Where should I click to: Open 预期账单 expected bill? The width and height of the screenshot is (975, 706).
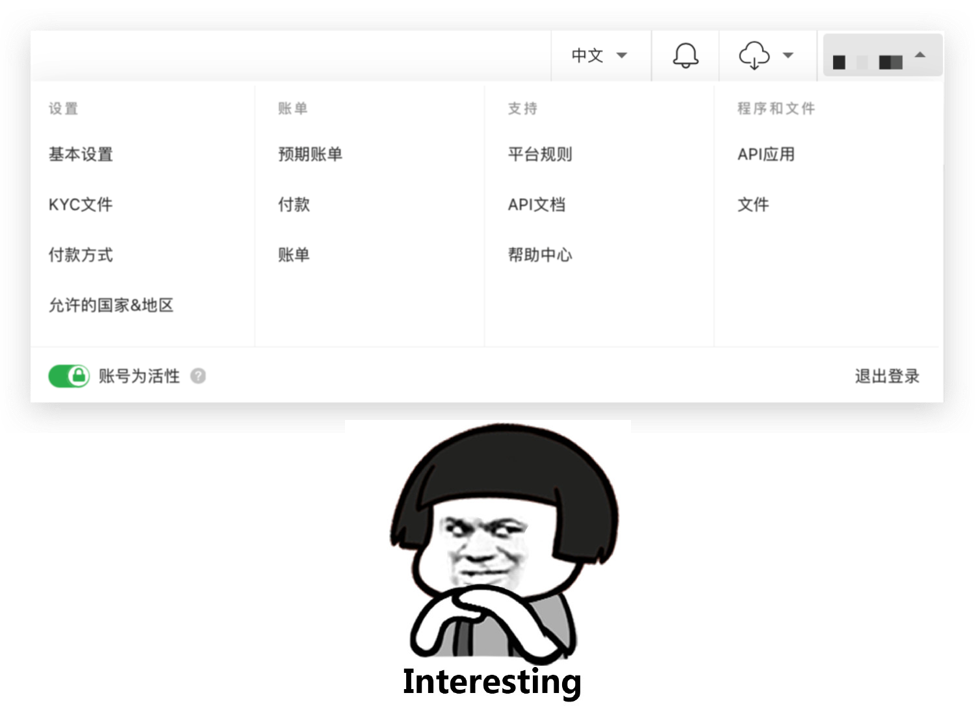310,154
